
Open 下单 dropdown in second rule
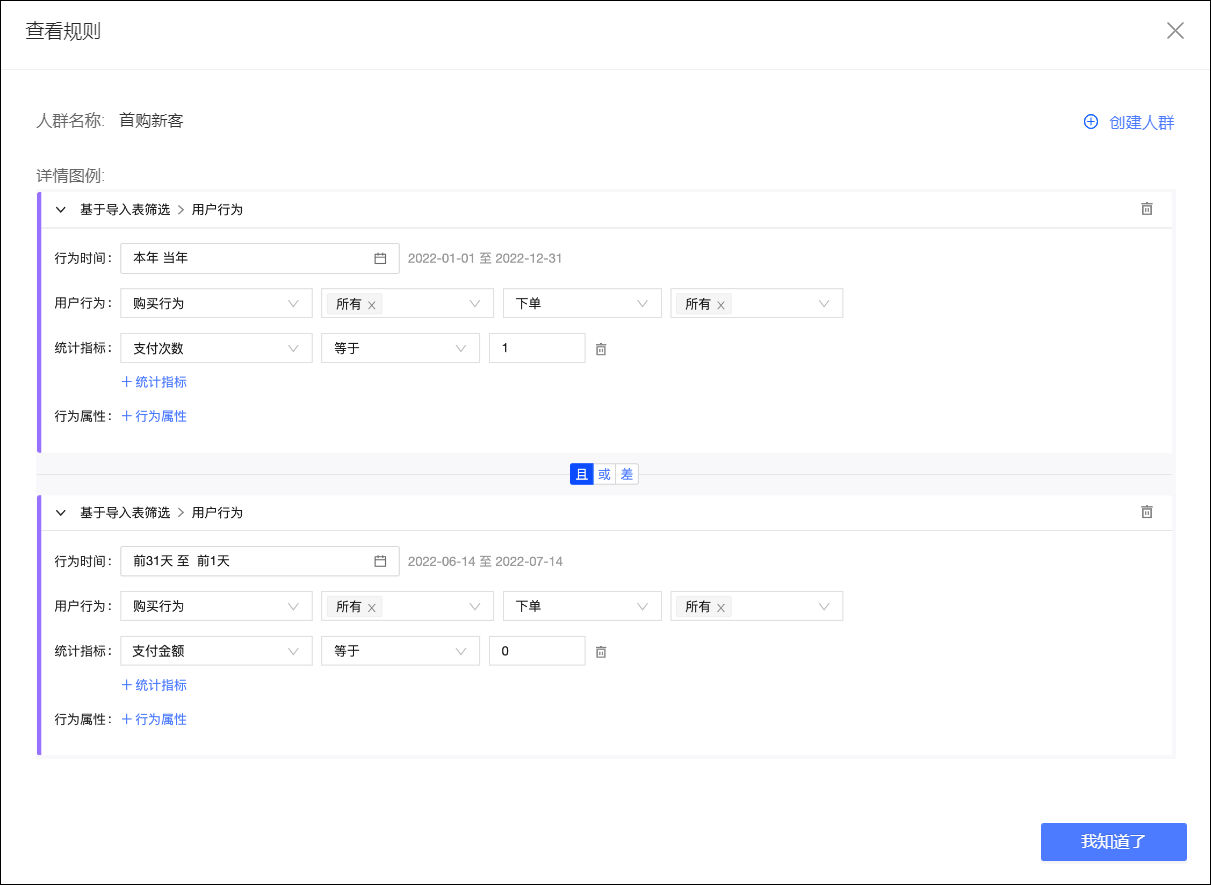pos(582,606)
